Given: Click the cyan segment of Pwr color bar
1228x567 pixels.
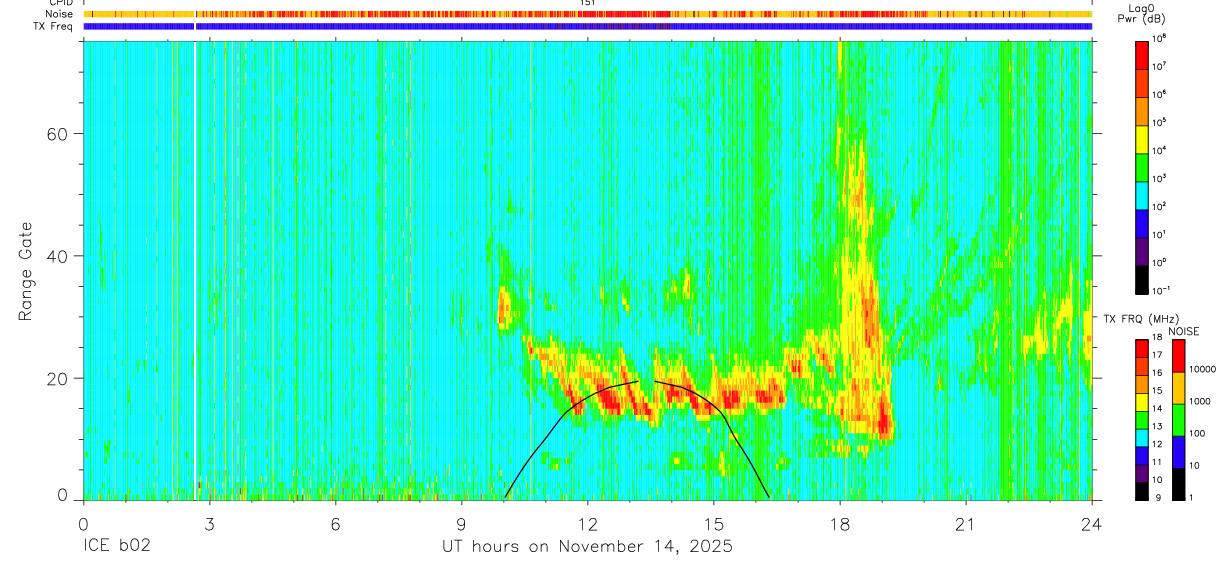Looking at the screenshot, I should pos(1142,194).
